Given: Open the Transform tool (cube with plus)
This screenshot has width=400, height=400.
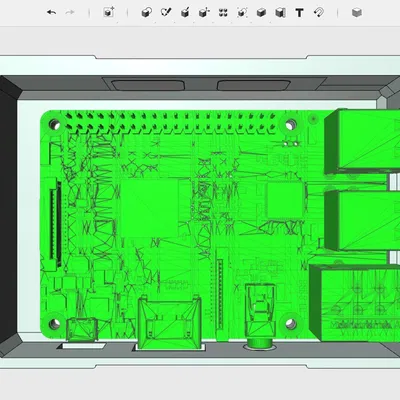Looking at the screenshot, I should (109, 12).
